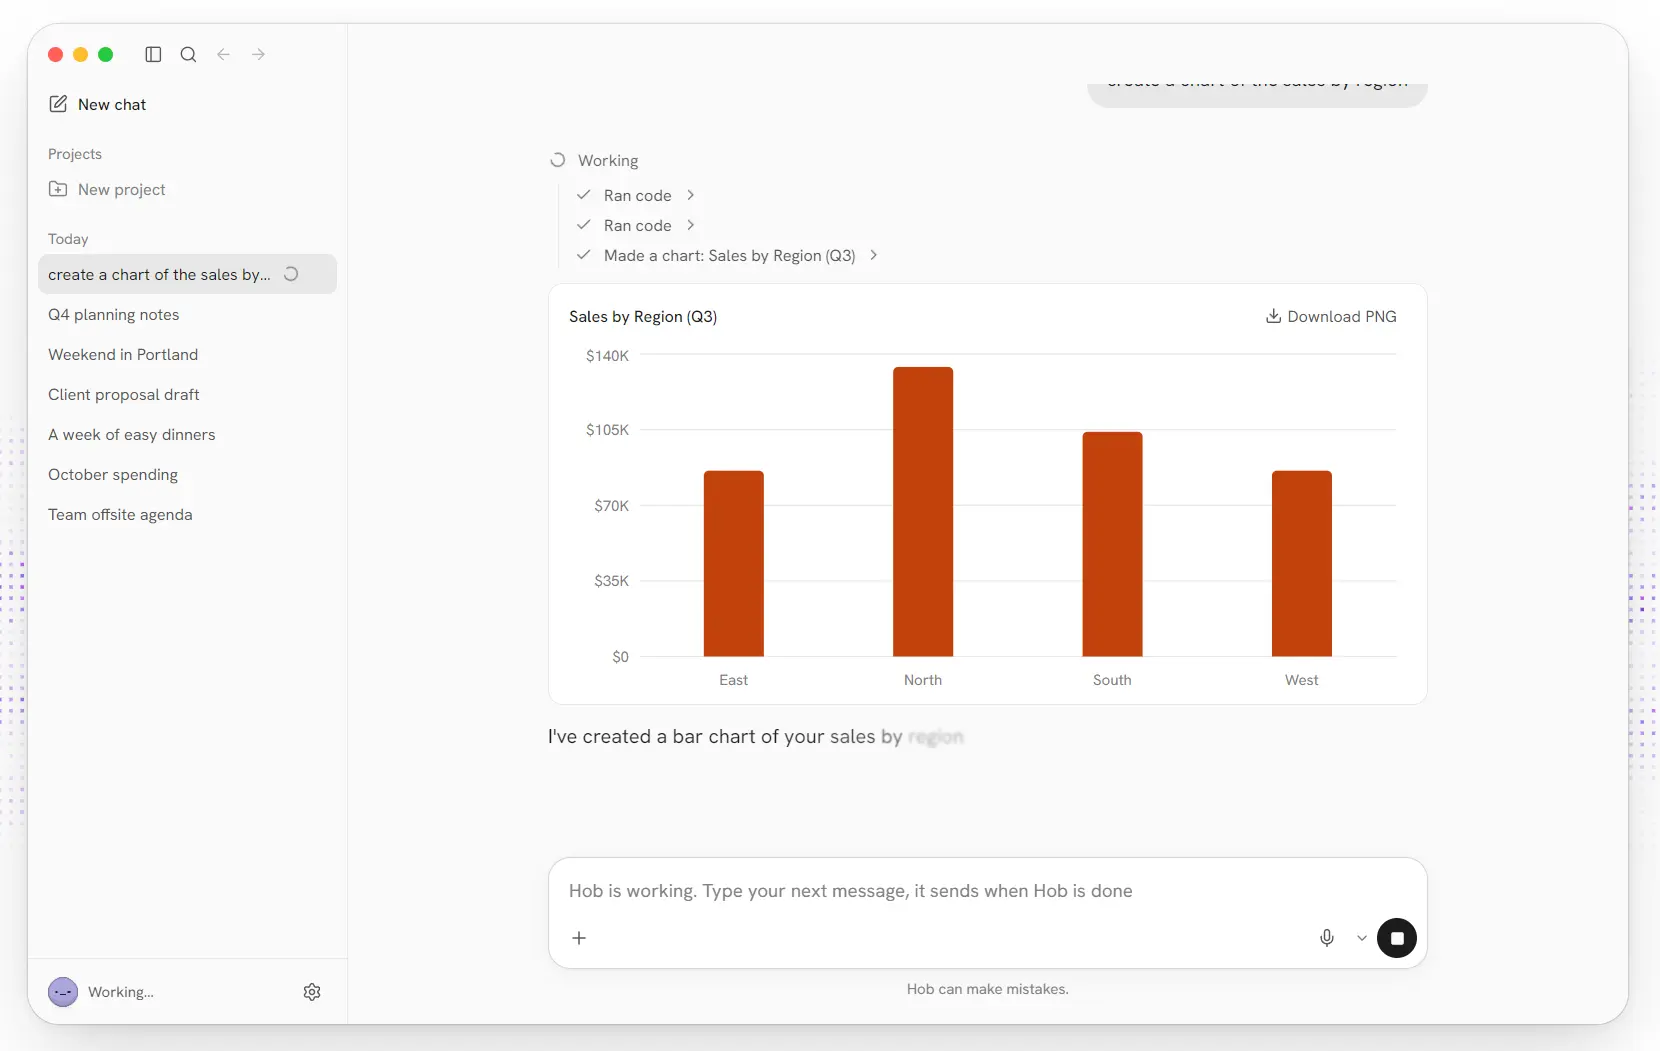Click the West bar in the chart
The width and height of the screenshot is (1660, 1051).
point(1302,563)
